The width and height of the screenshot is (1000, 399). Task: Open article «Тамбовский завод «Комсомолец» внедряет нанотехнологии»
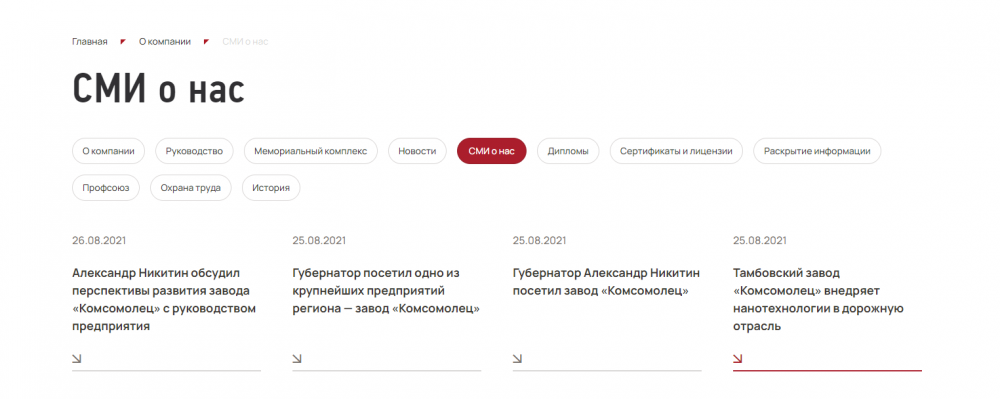pos(818,300)
